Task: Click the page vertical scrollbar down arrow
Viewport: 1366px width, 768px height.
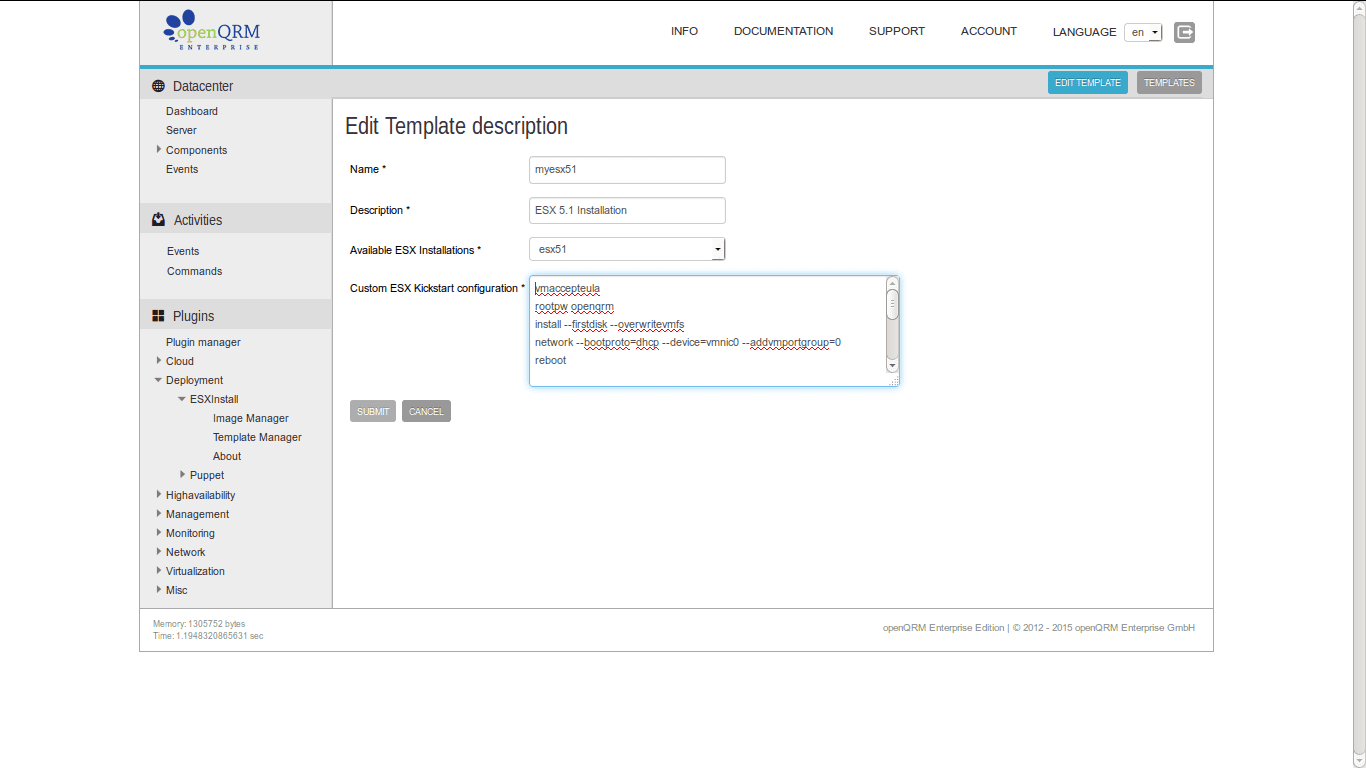Action: coord(1359,761)
